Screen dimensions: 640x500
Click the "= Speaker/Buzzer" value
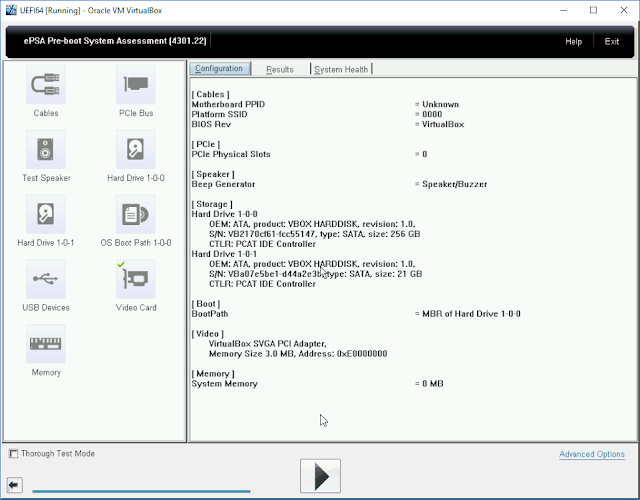click(x=451, y=184)
